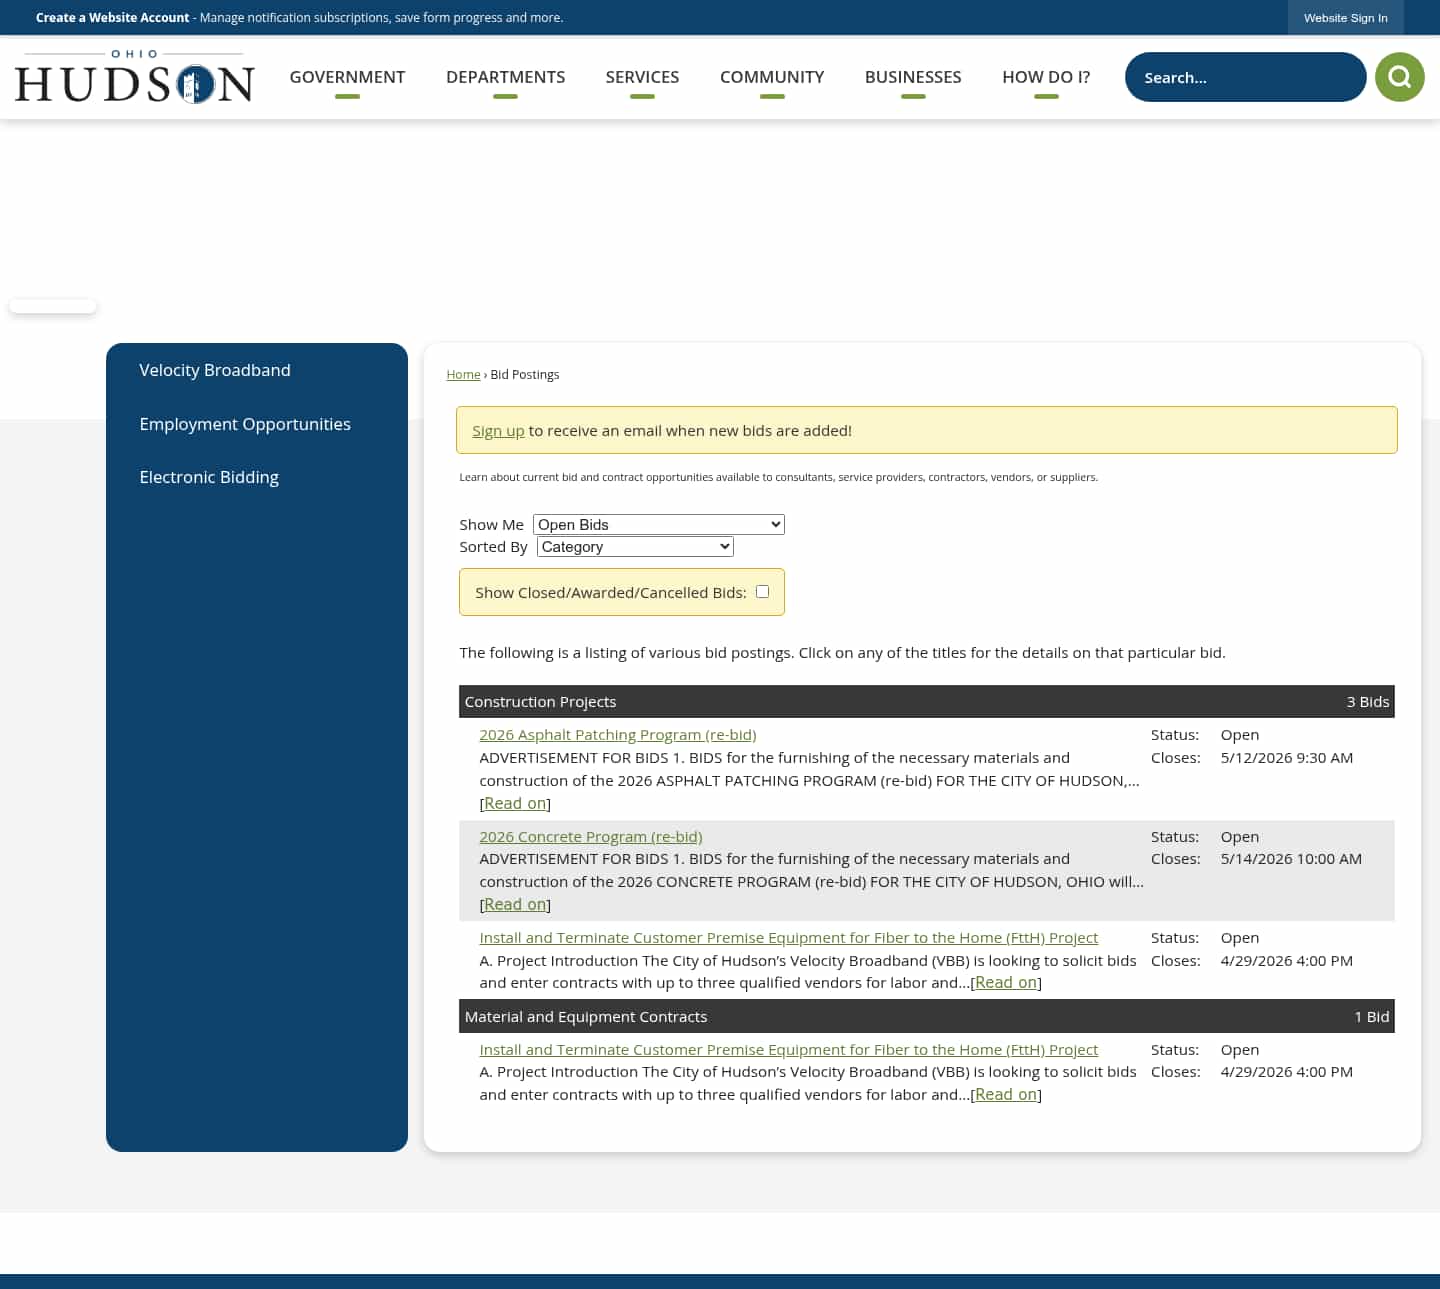Navigate to Home via the breadcrumb
Image resolution: width=1440 pixels, height=1289 pixels.
(x=463, y=374)
